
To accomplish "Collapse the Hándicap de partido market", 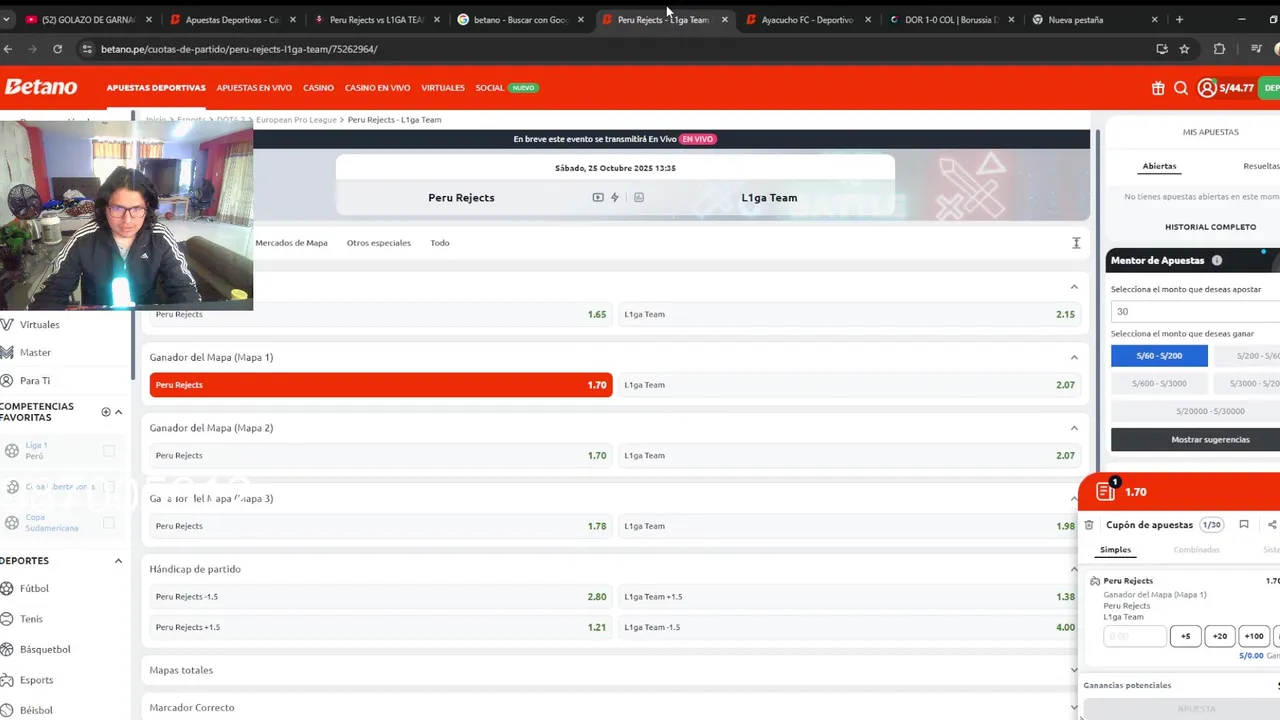I will [1074, 569].
